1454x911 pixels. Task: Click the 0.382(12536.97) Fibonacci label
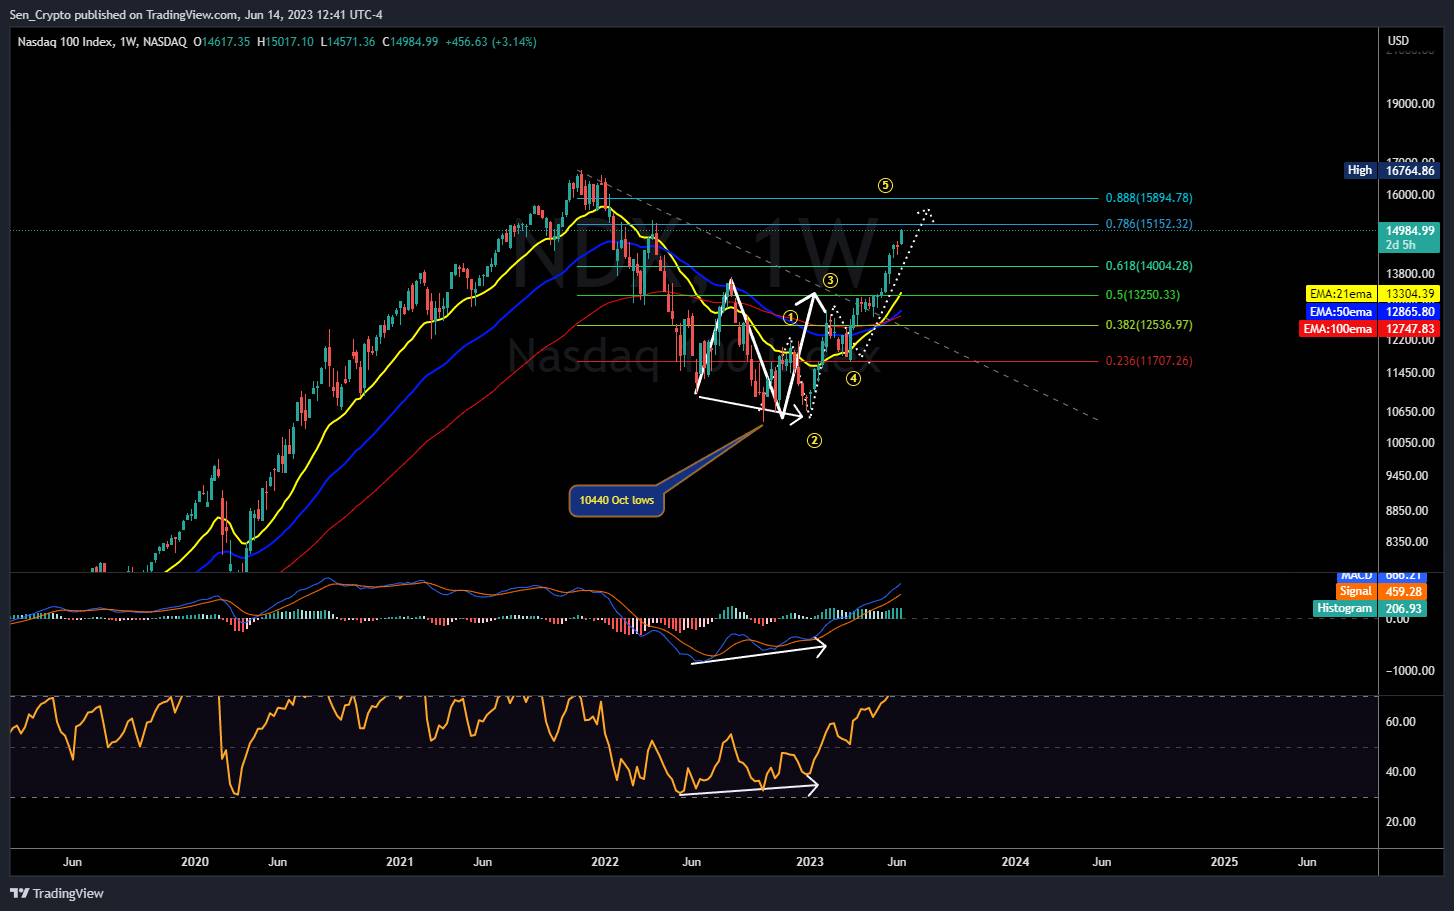coord(1149,325)
